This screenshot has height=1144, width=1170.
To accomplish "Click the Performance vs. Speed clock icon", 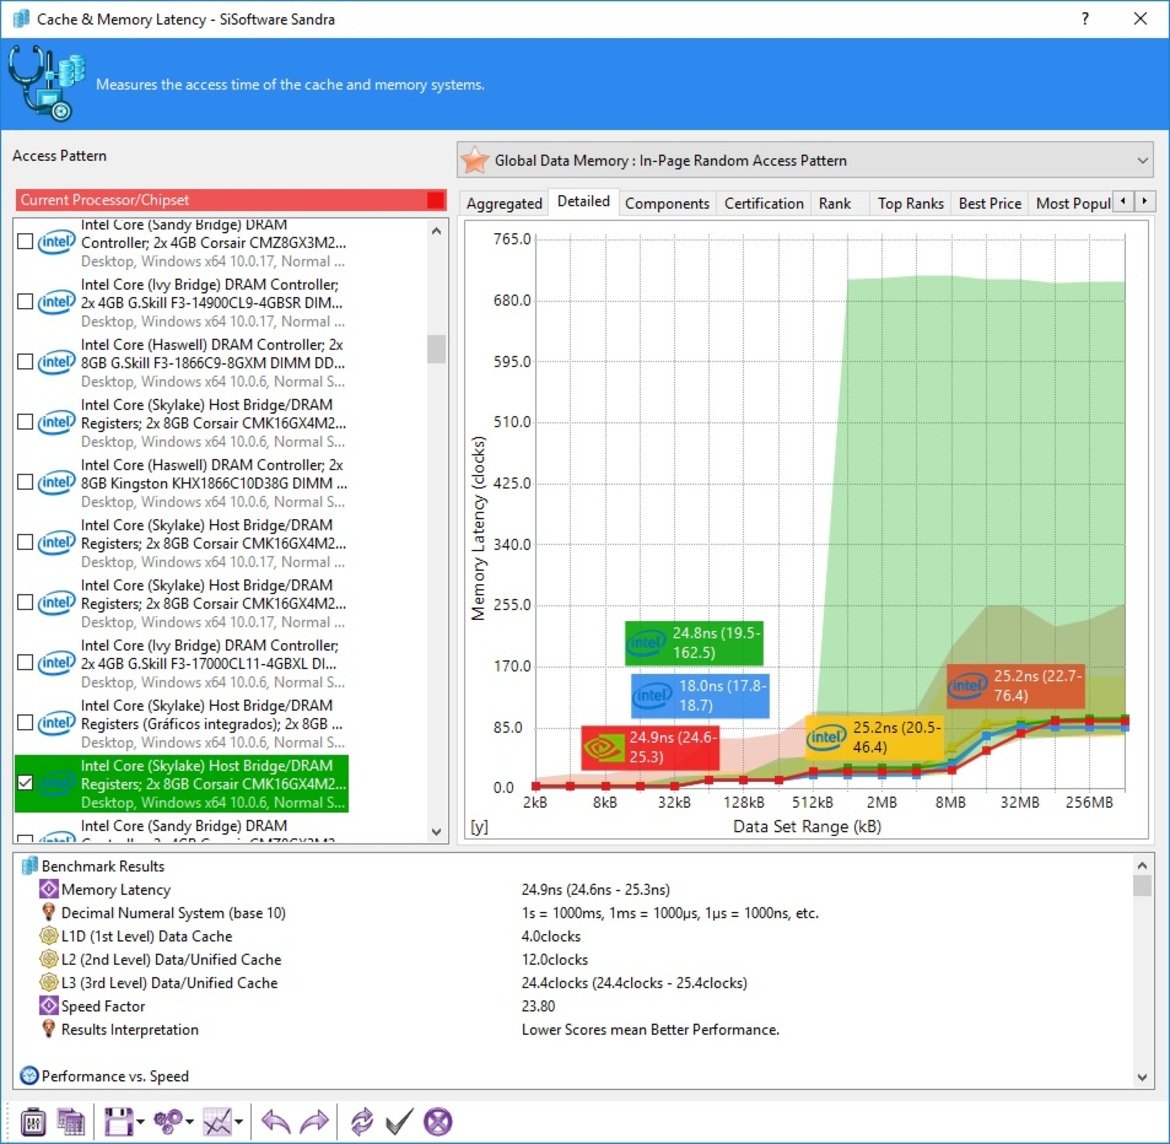I will click(29, 1075).
